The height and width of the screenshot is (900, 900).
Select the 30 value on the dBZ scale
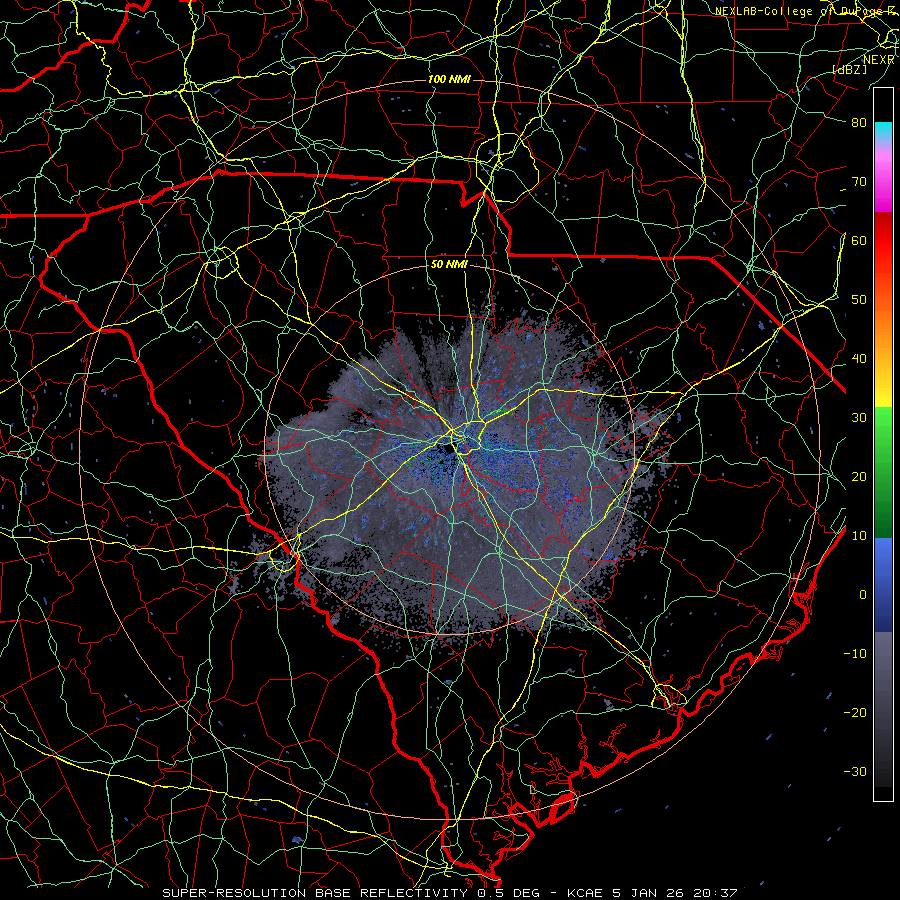(x=859, y=417)
